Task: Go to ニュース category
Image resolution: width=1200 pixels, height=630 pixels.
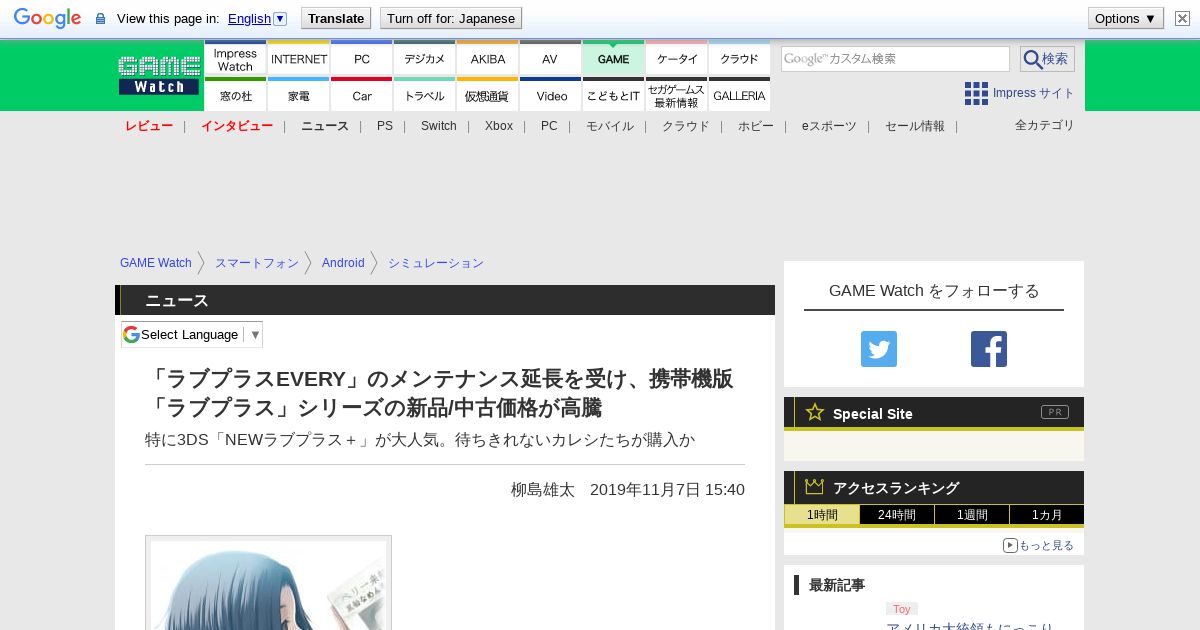Action: coord(325,126)
